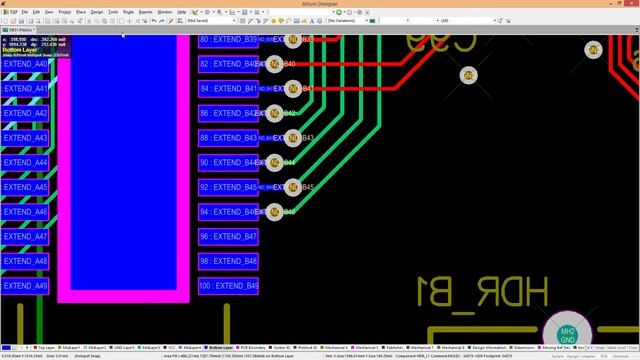The image size is (640, 360).
Task: Select the Bottom Layer tab
Action: [218, 348]
